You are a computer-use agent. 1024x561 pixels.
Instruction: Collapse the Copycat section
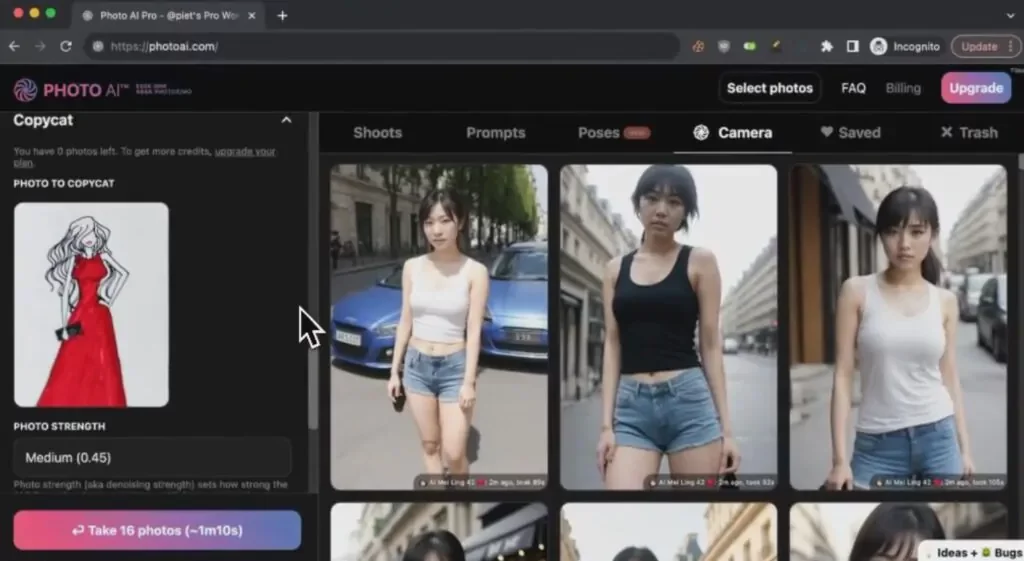coord(286,120)
